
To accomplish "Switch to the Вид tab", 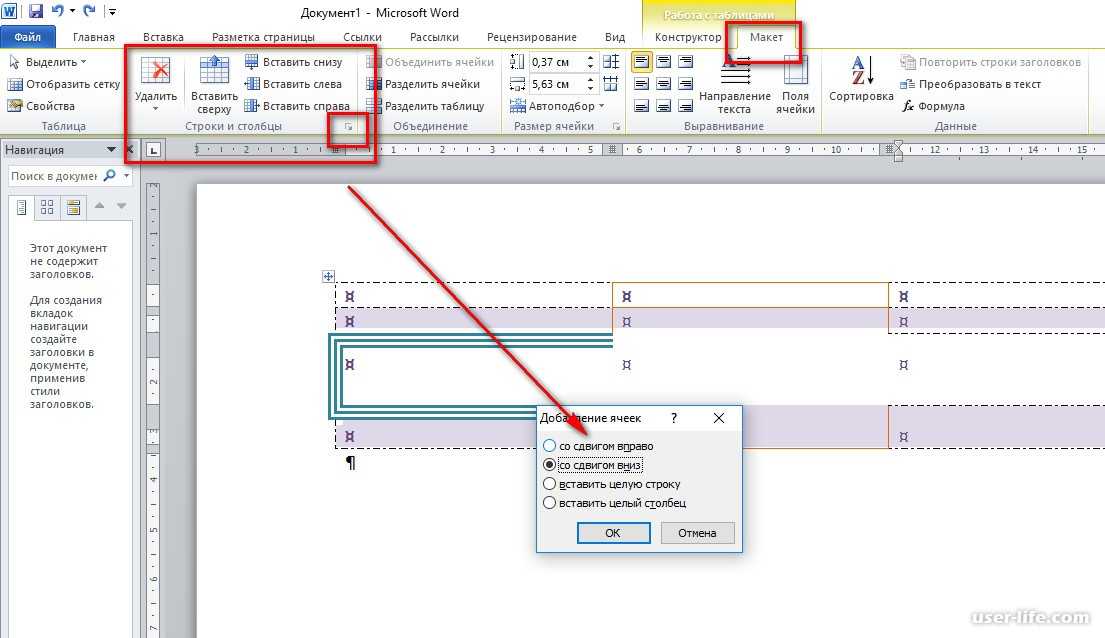I will (615, 37).
